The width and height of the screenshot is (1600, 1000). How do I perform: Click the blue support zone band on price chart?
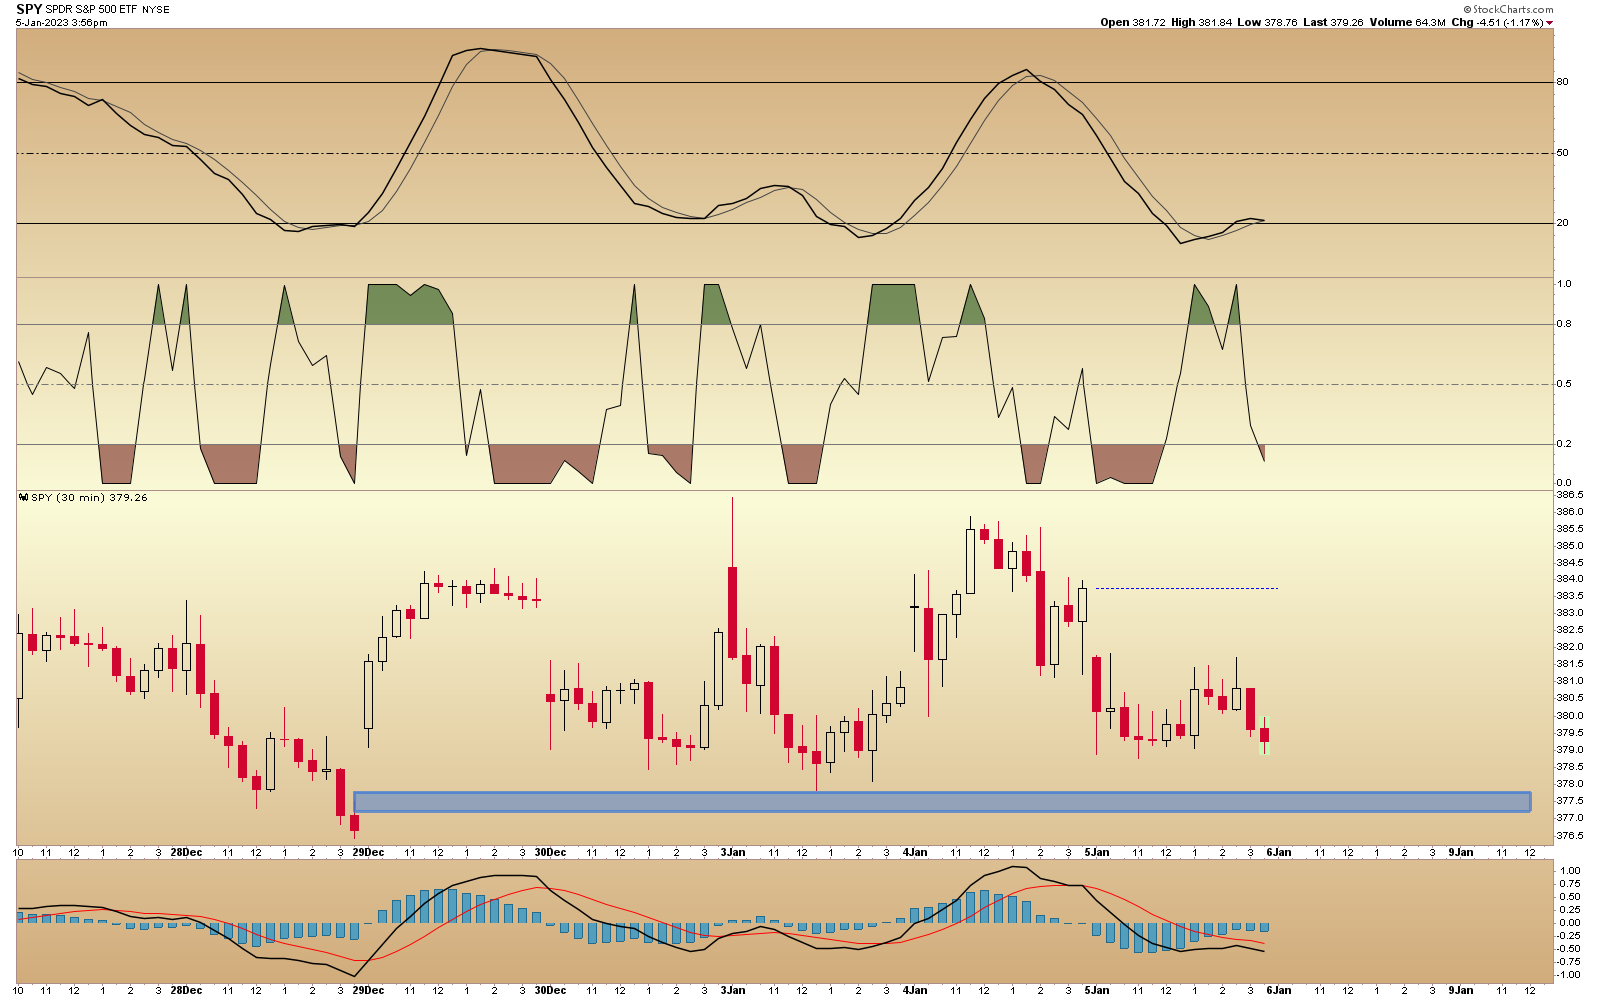point(942,802)
